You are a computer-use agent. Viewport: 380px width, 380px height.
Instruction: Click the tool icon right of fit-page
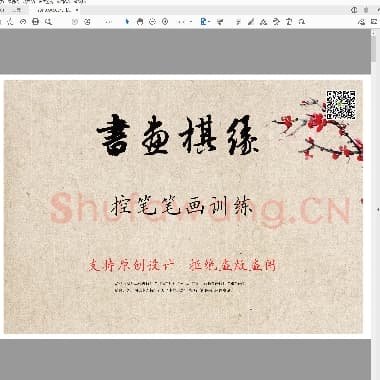point(220,22)
